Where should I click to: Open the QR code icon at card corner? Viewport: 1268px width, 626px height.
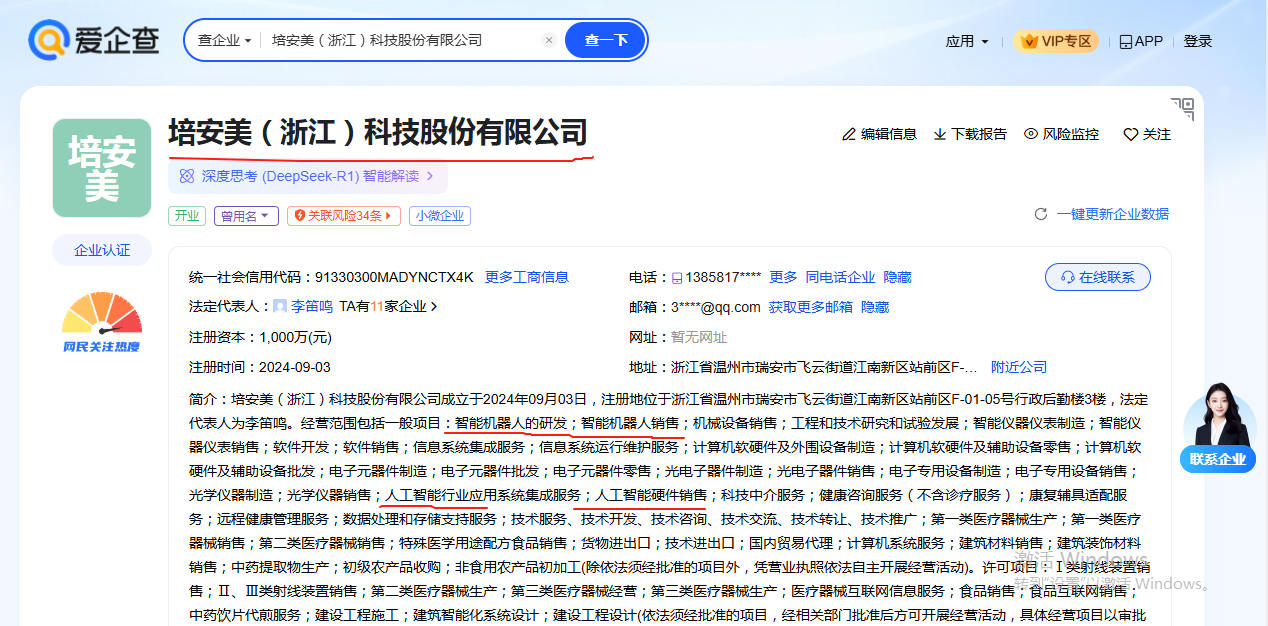click(1183, 109)
